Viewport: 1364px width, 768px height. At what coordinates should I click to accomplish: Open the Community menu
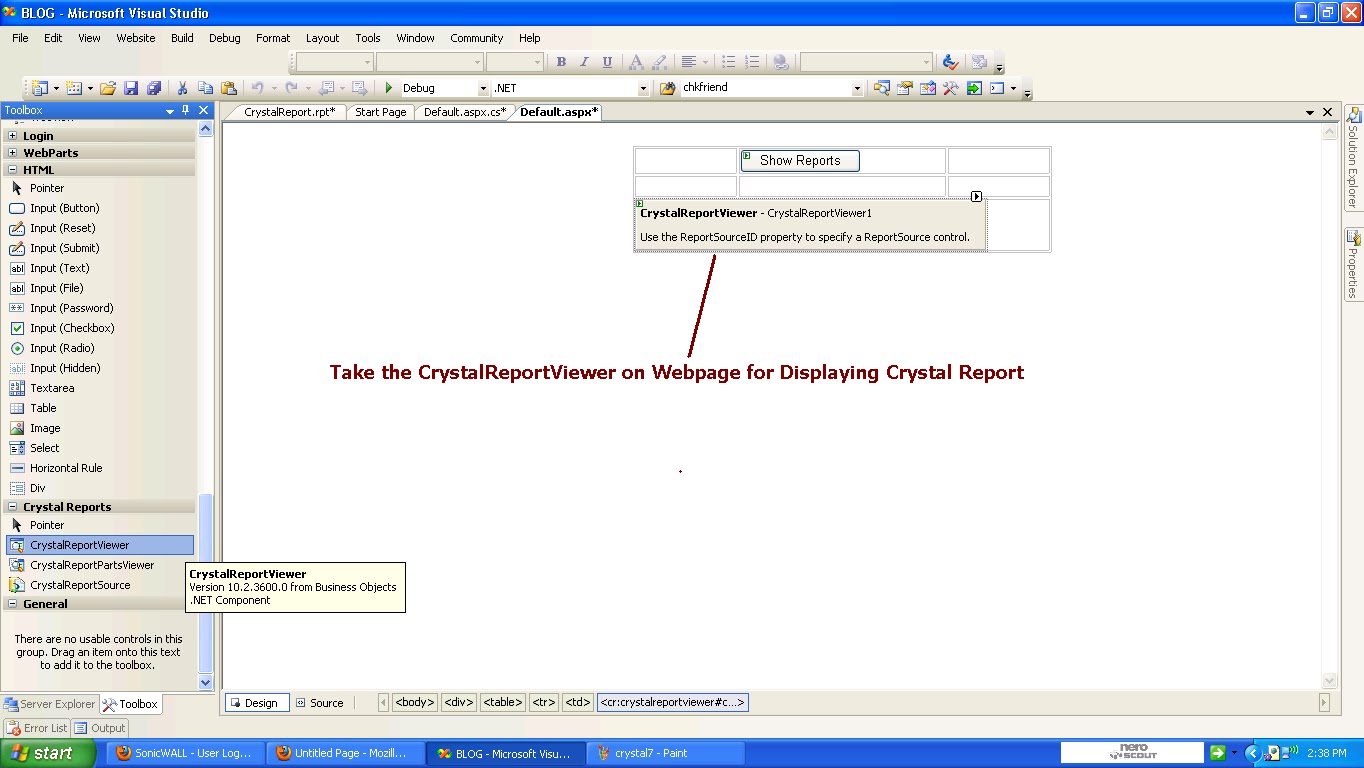click(477, 38)
